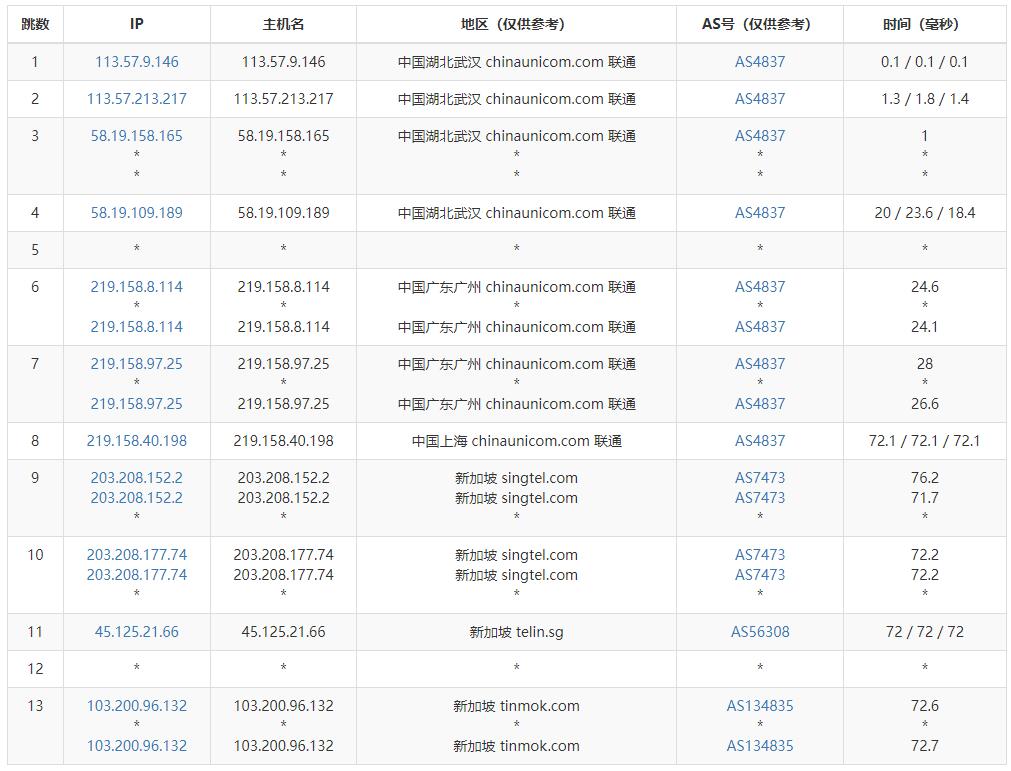Open IP link 45.125.21.66 in hop 11
The height and width of the screenshot is (771, 1011).
tap(137, 632)
